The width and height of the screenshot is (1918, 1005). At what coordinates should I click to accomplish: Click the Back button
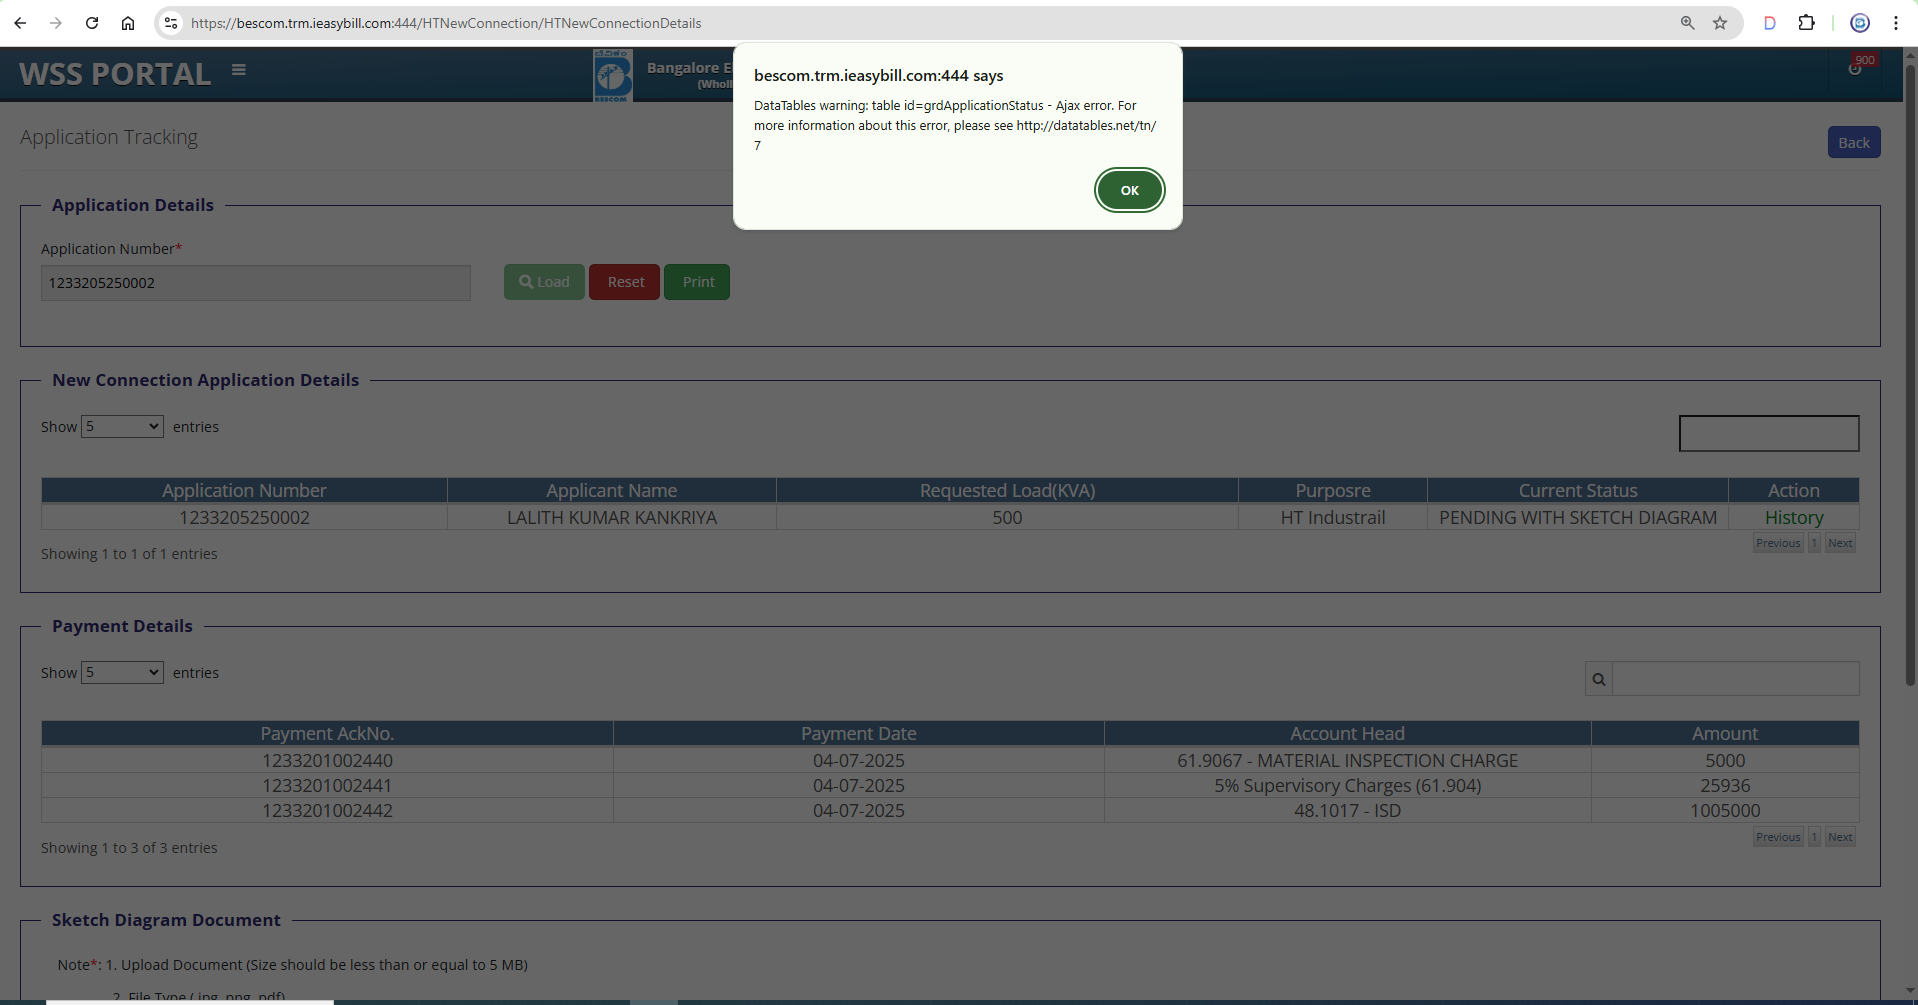[1854, 142]
